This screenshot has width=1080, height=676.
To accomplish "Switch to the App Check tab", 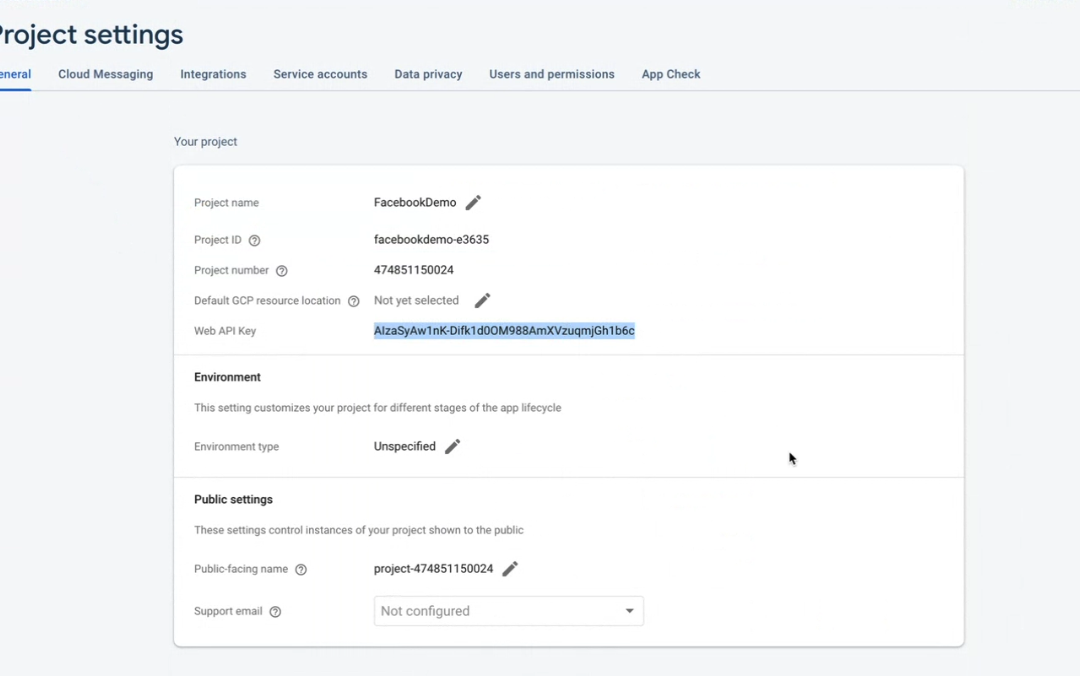I will point(670,74).
